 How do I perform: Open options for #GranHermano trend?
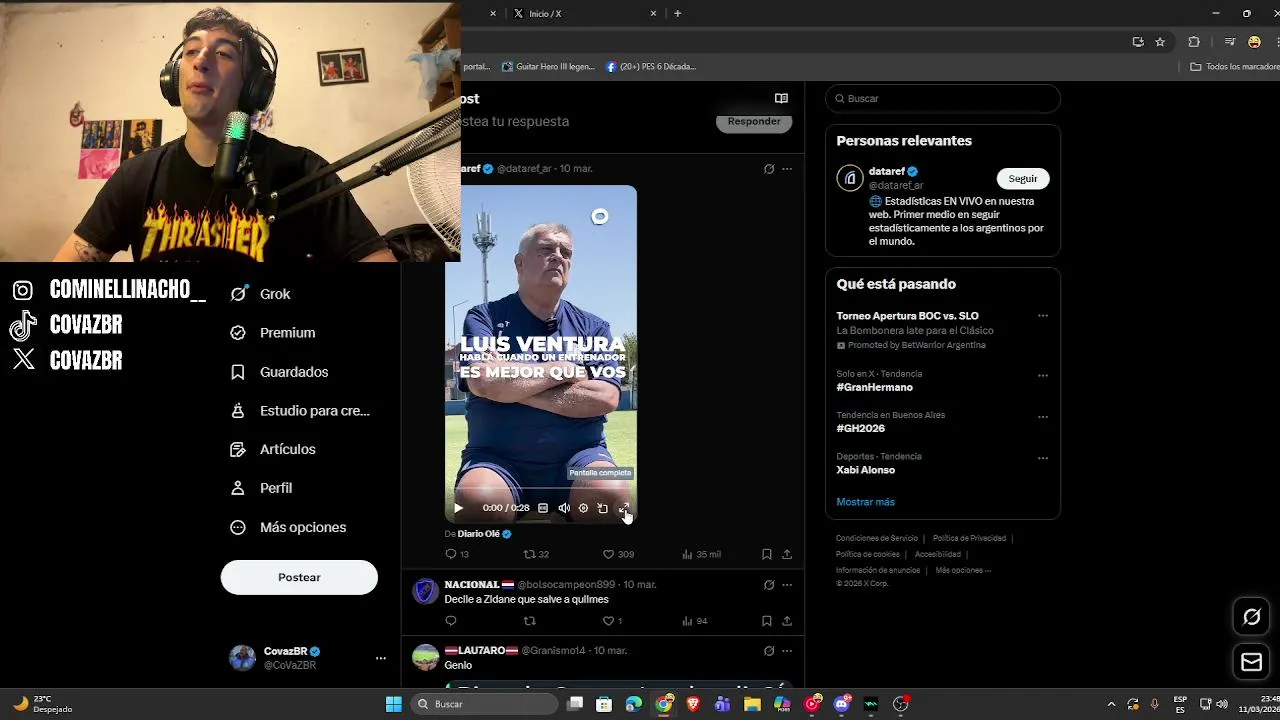click(x=1042, y=376)
